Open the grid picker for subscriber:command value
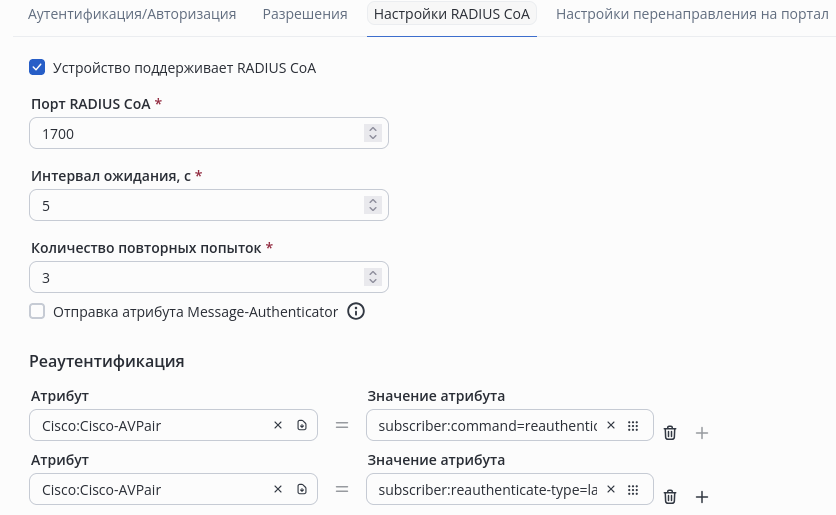This screenshot has height=515, width=836. pyautogui.click(x=632, y=426)
